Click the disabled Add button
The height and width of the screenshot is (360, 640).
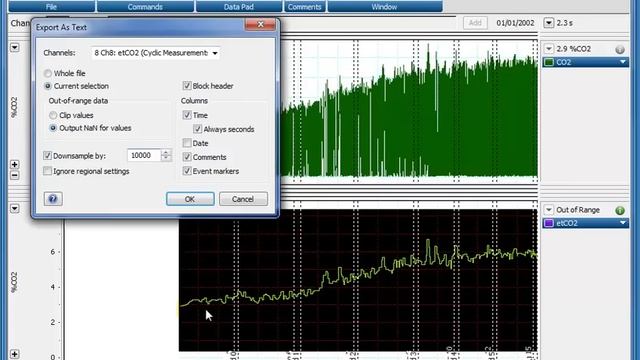coord(475,23)
